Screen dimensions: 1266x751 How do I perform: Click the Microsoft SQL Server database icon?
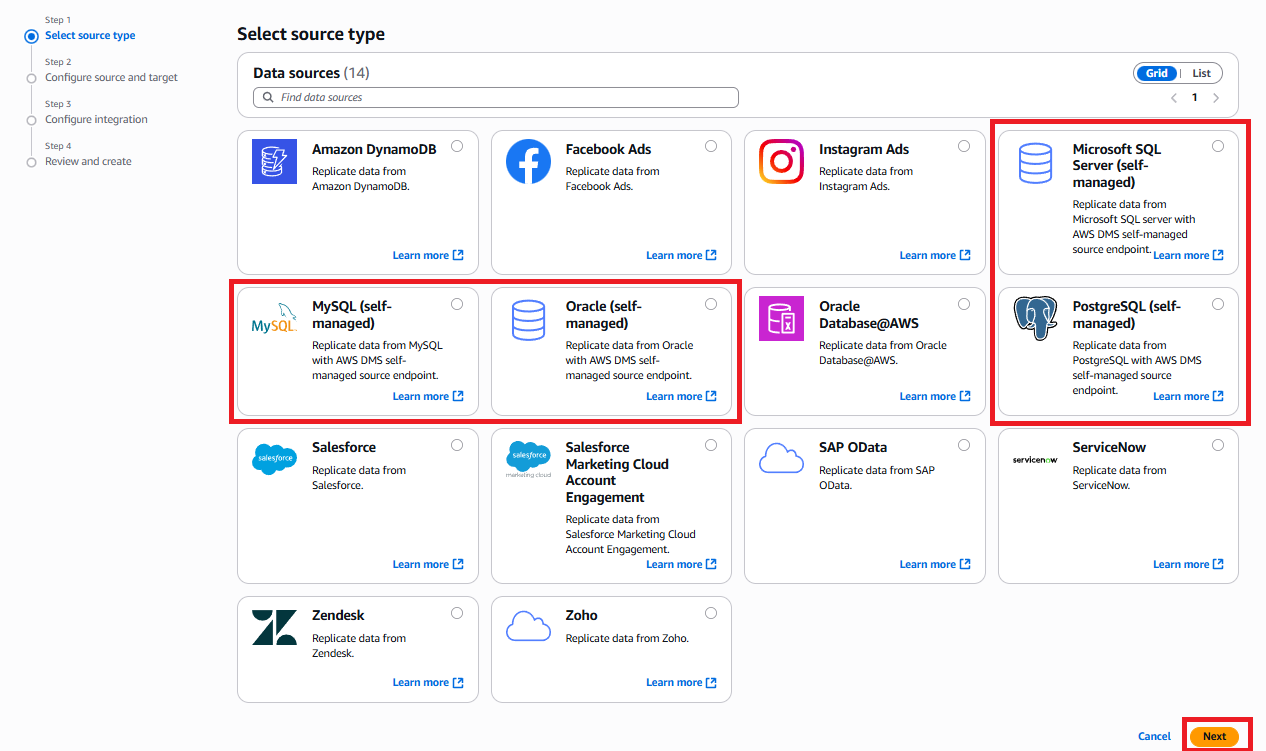click(1035, 163)
